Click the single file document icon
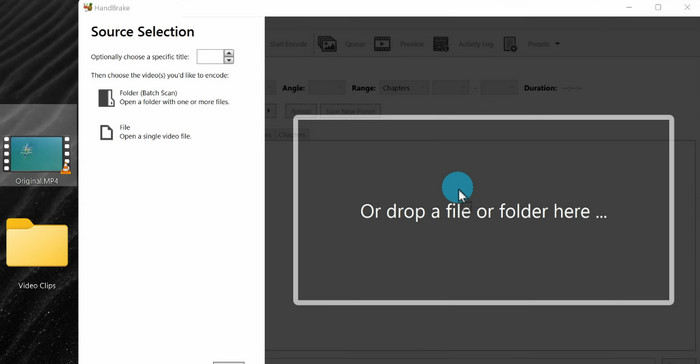Image resolution: width=700 pixels, height=364 pixels. click(x=106, y=133)
